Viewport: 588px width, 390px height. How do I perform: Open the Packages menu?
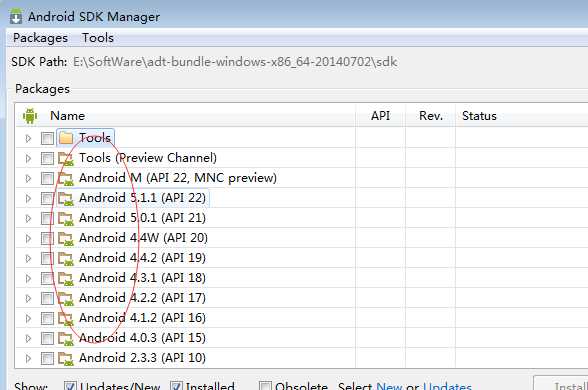click(x=40, y=38)
